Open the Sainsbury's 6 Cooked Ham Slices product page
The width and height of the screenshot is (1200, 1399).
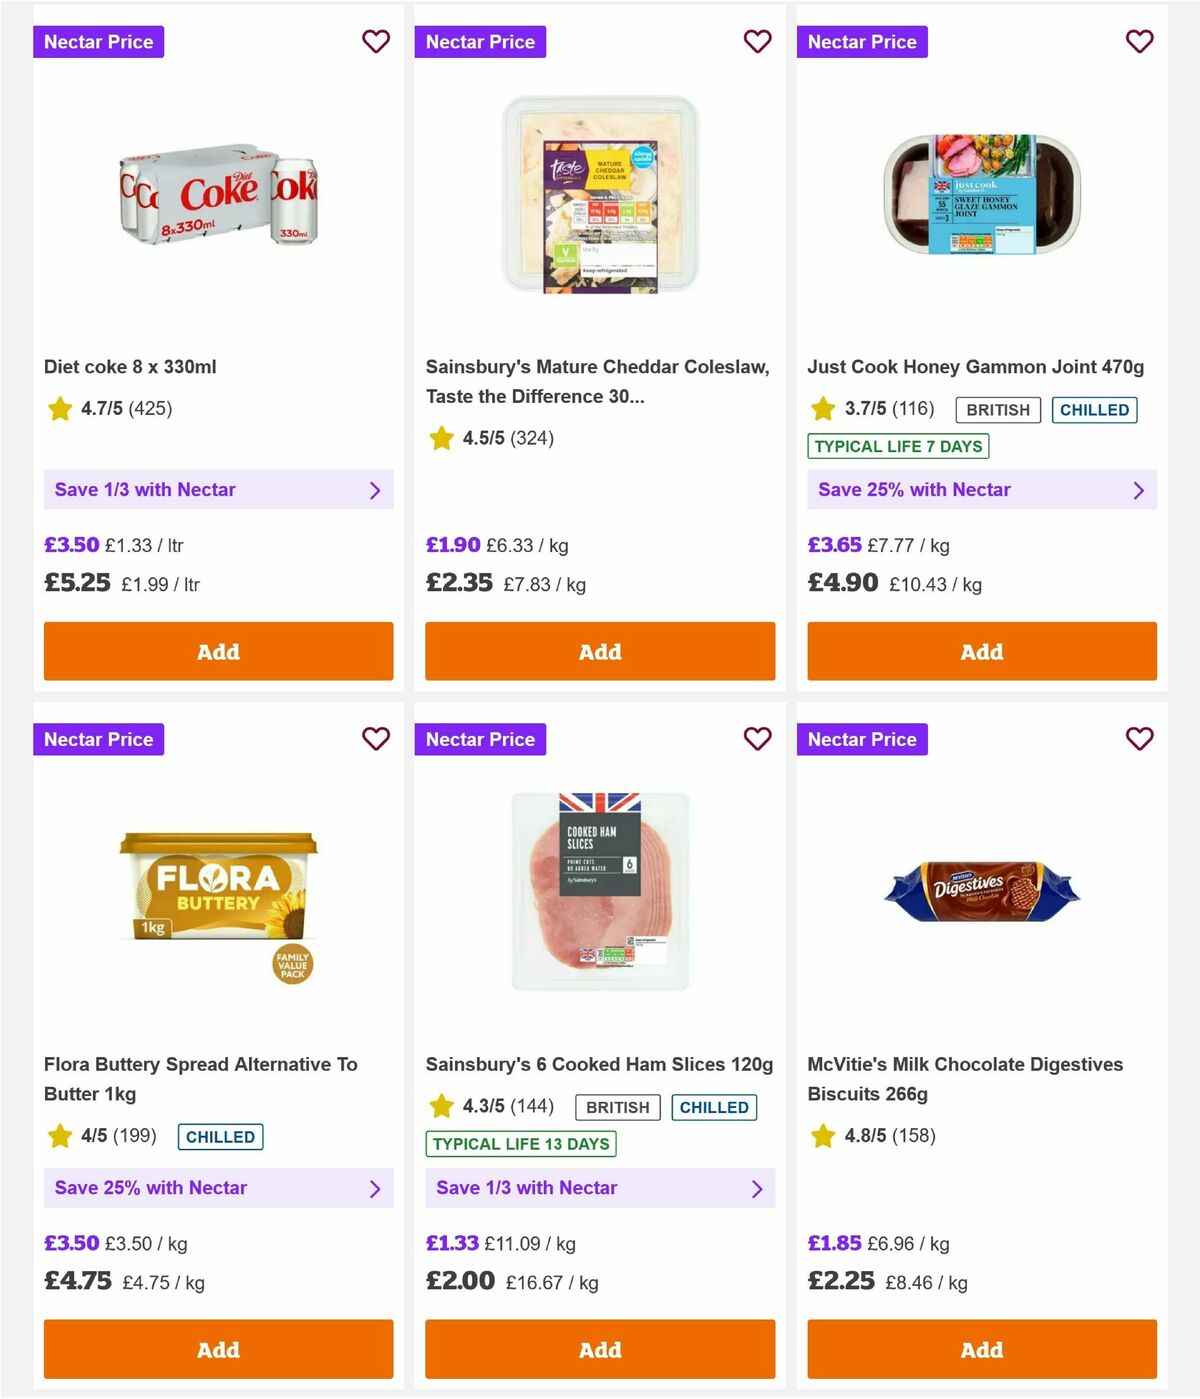click(598, 1064)
